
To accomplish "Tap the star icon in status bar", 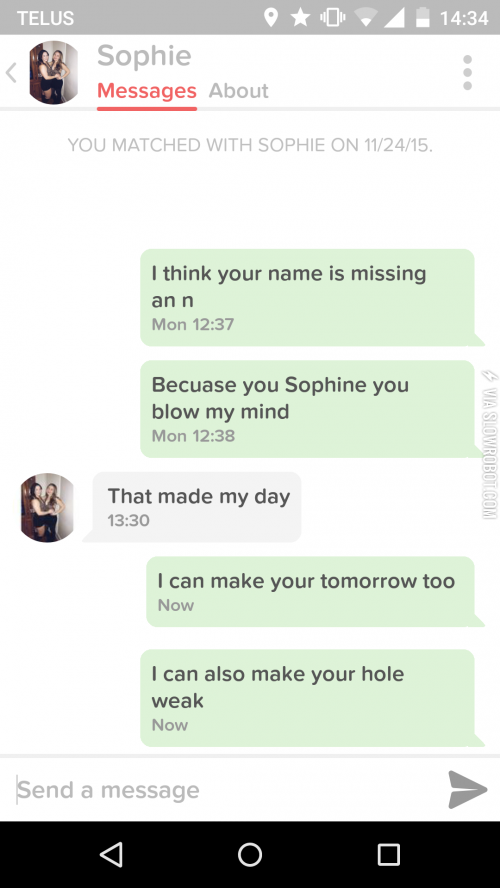I will [300, 18].
